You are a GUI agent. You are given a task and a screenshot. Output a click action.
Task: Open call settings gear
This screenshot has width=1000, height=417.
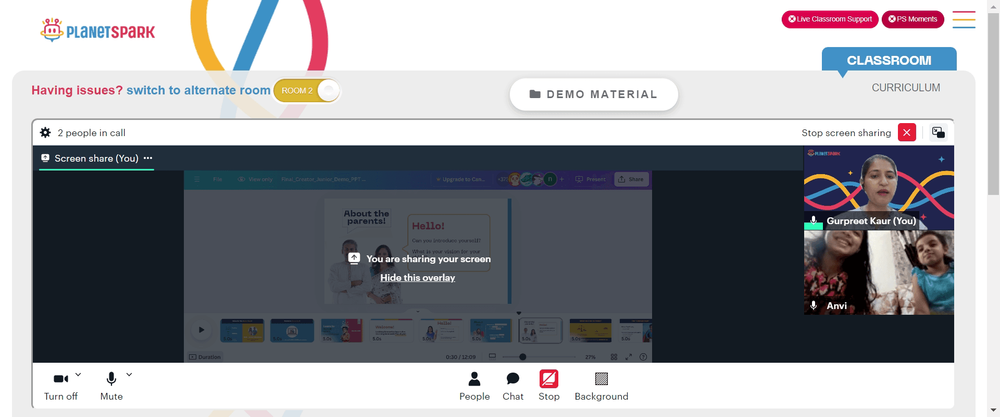(45, 133)
